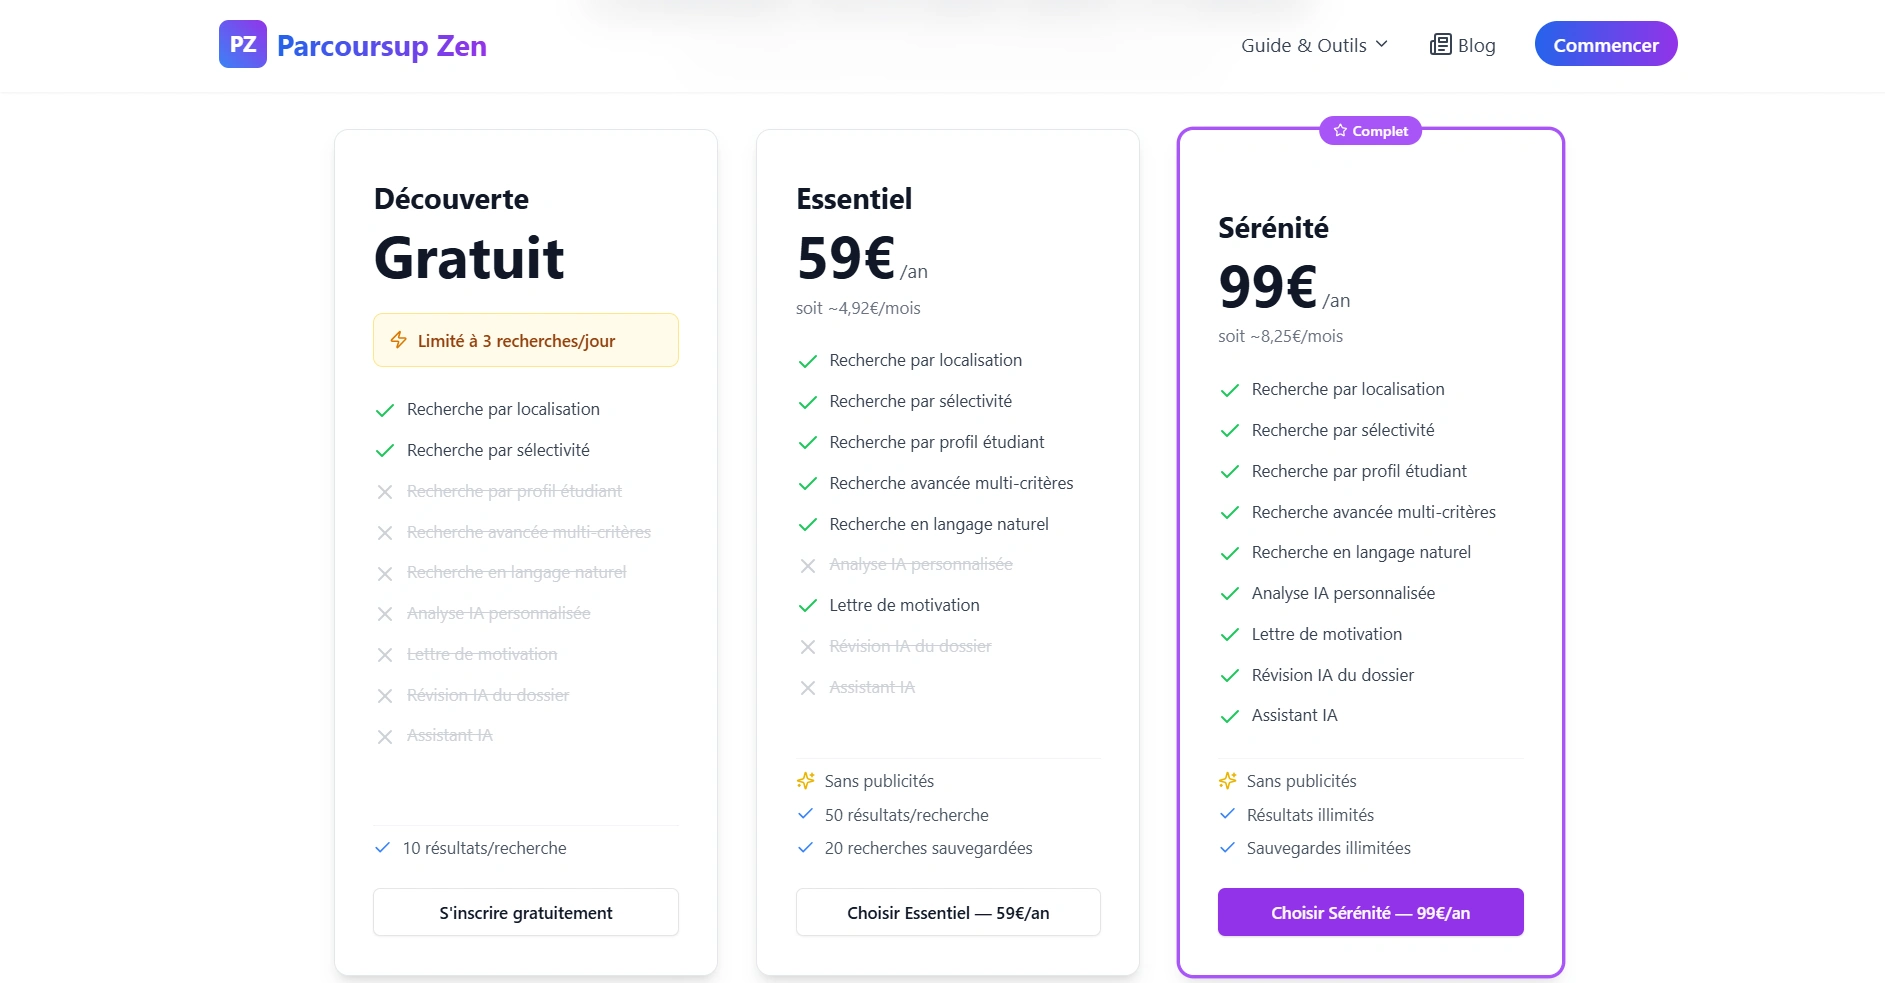Click the cross icon beside Découverte Assistant IA
Screen dimensions: 1885x983
[x=385, y=737]
